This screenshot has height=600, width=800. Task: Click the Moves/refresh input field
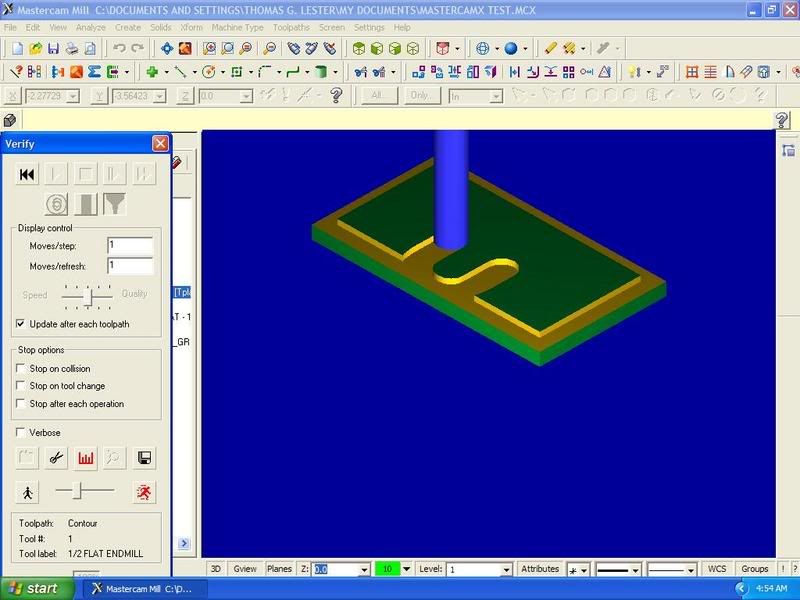130,266
